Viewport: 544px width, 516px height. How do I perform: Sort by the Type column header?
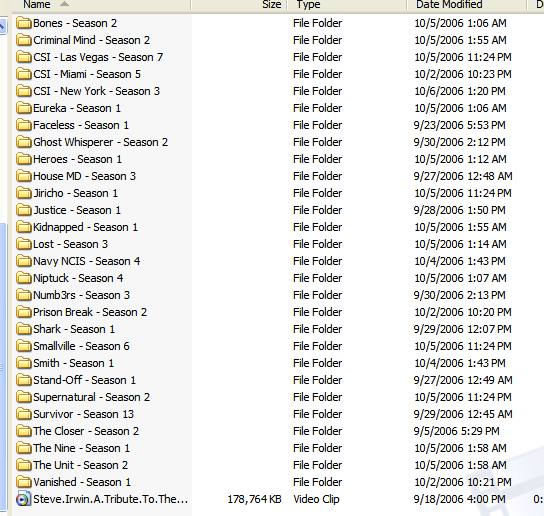coord(347,5)
